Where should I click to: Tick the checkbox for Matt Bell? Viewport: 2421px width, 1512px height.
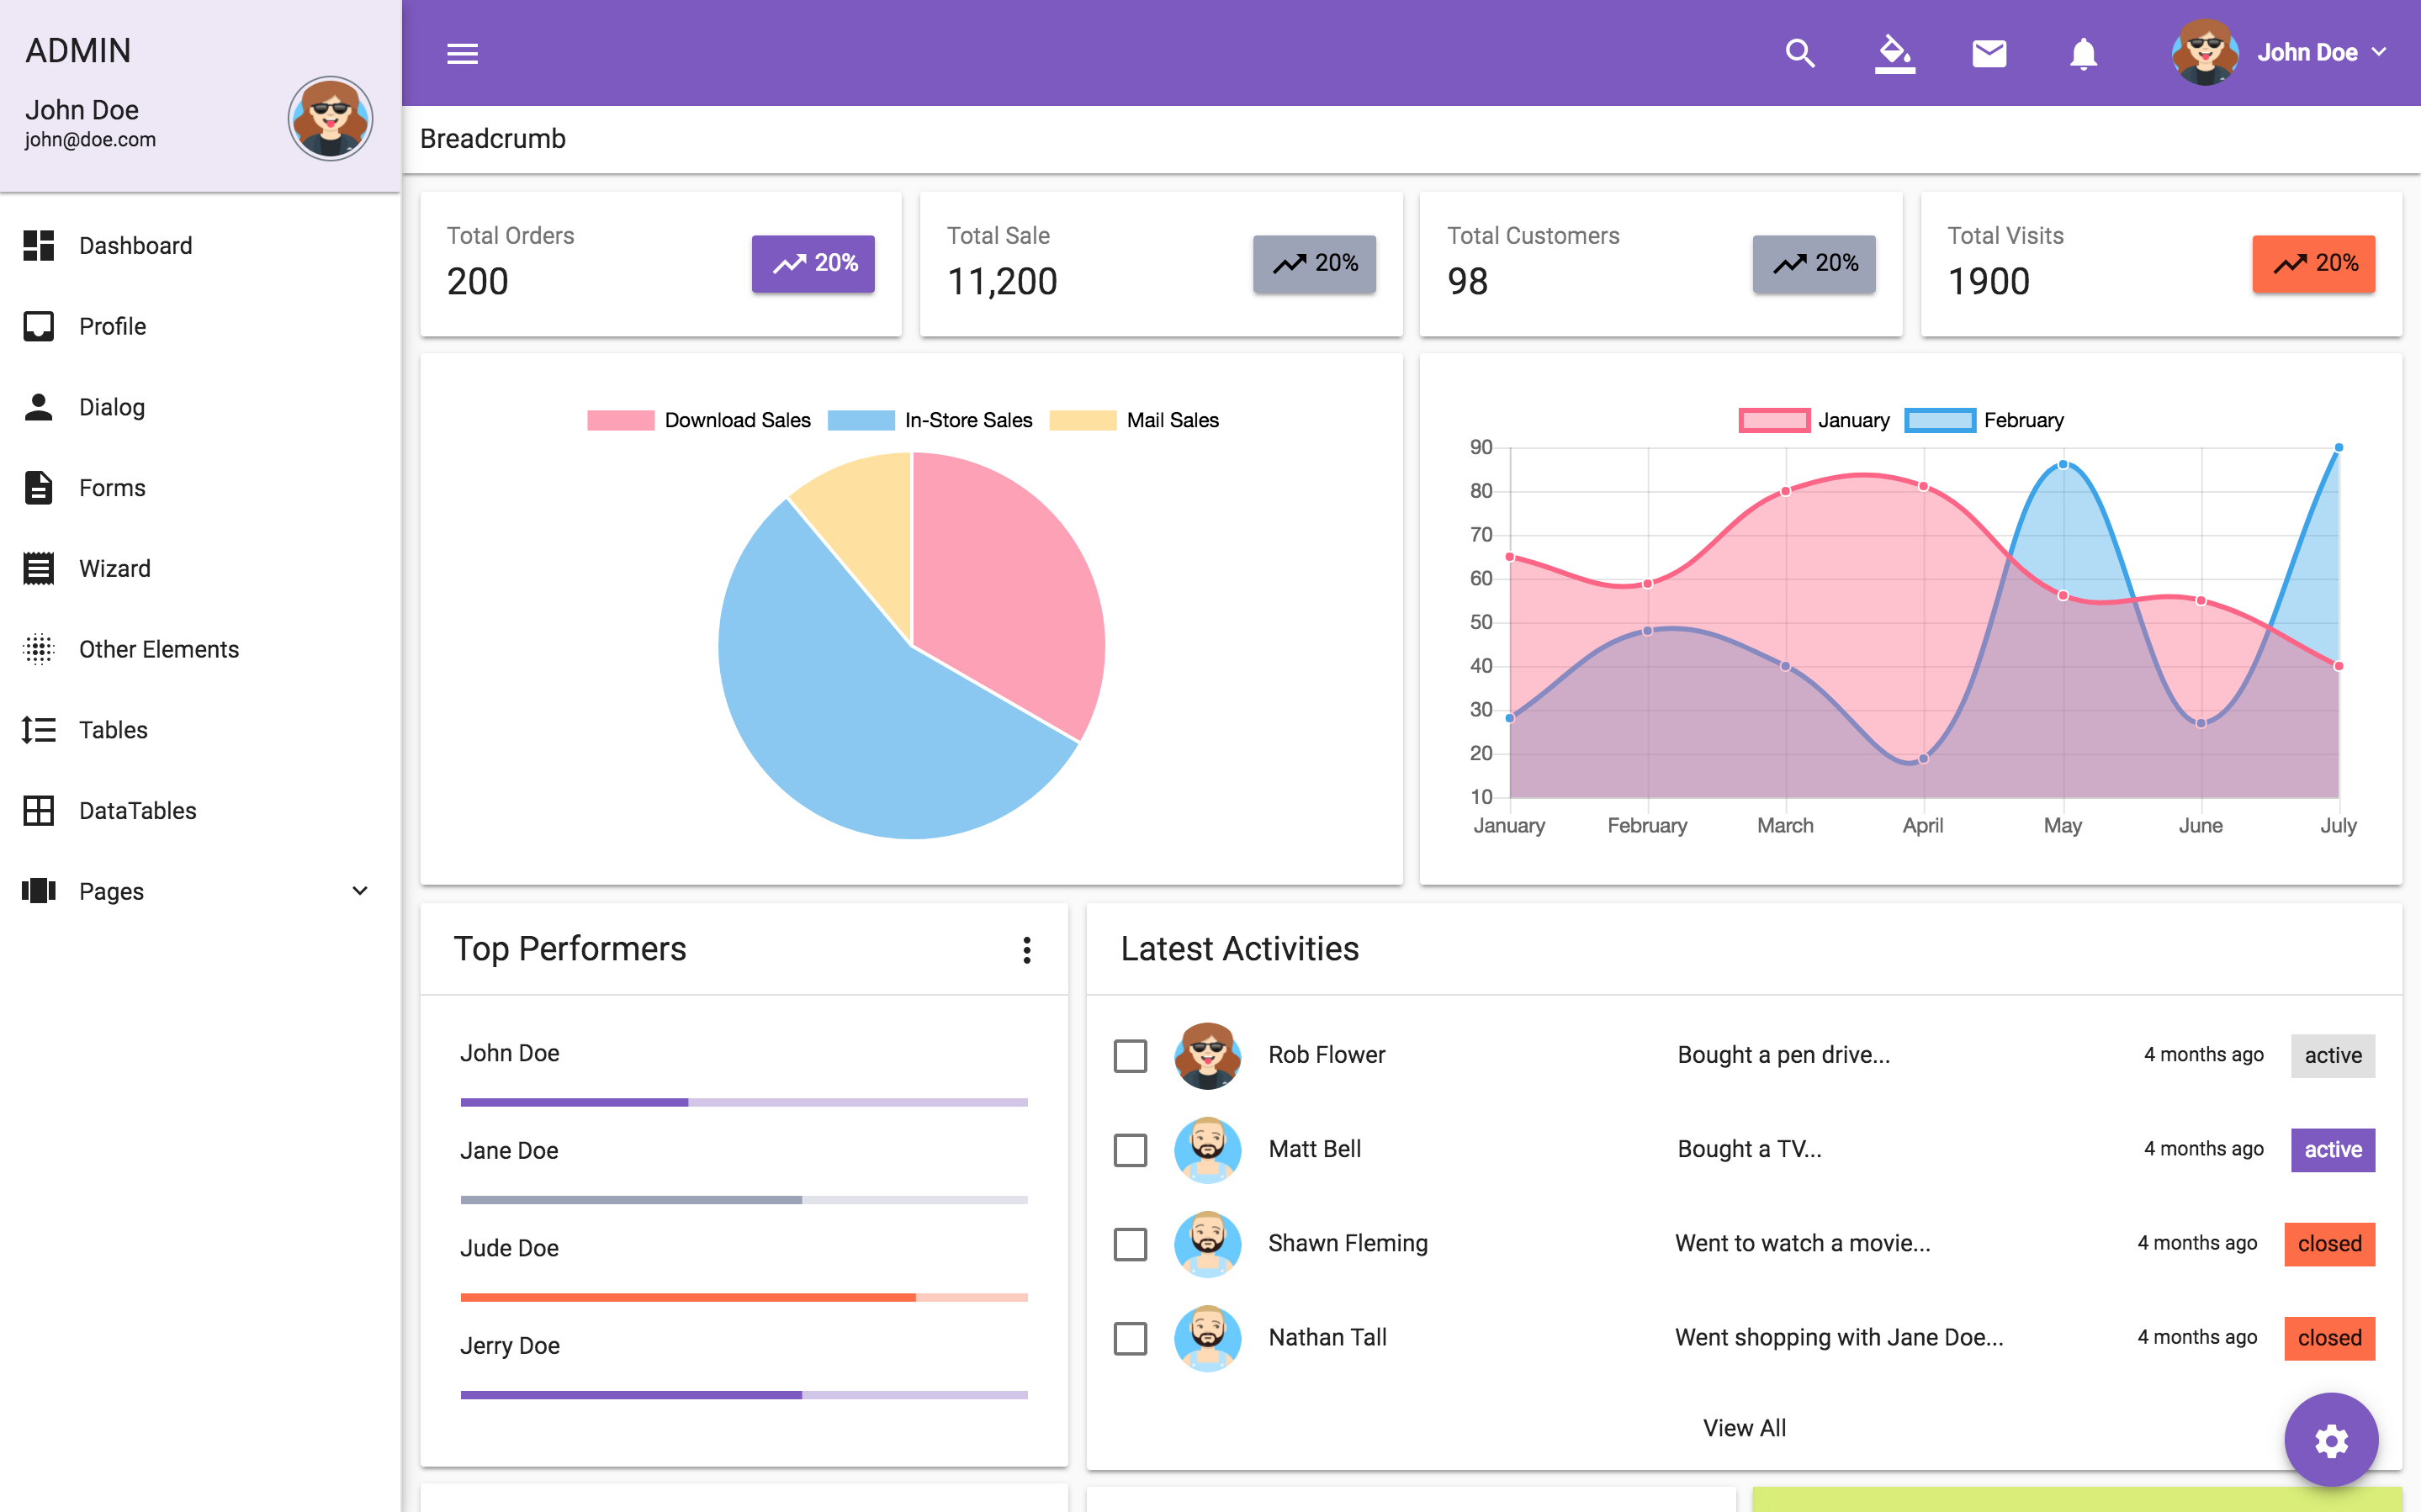point(1130,1149)
